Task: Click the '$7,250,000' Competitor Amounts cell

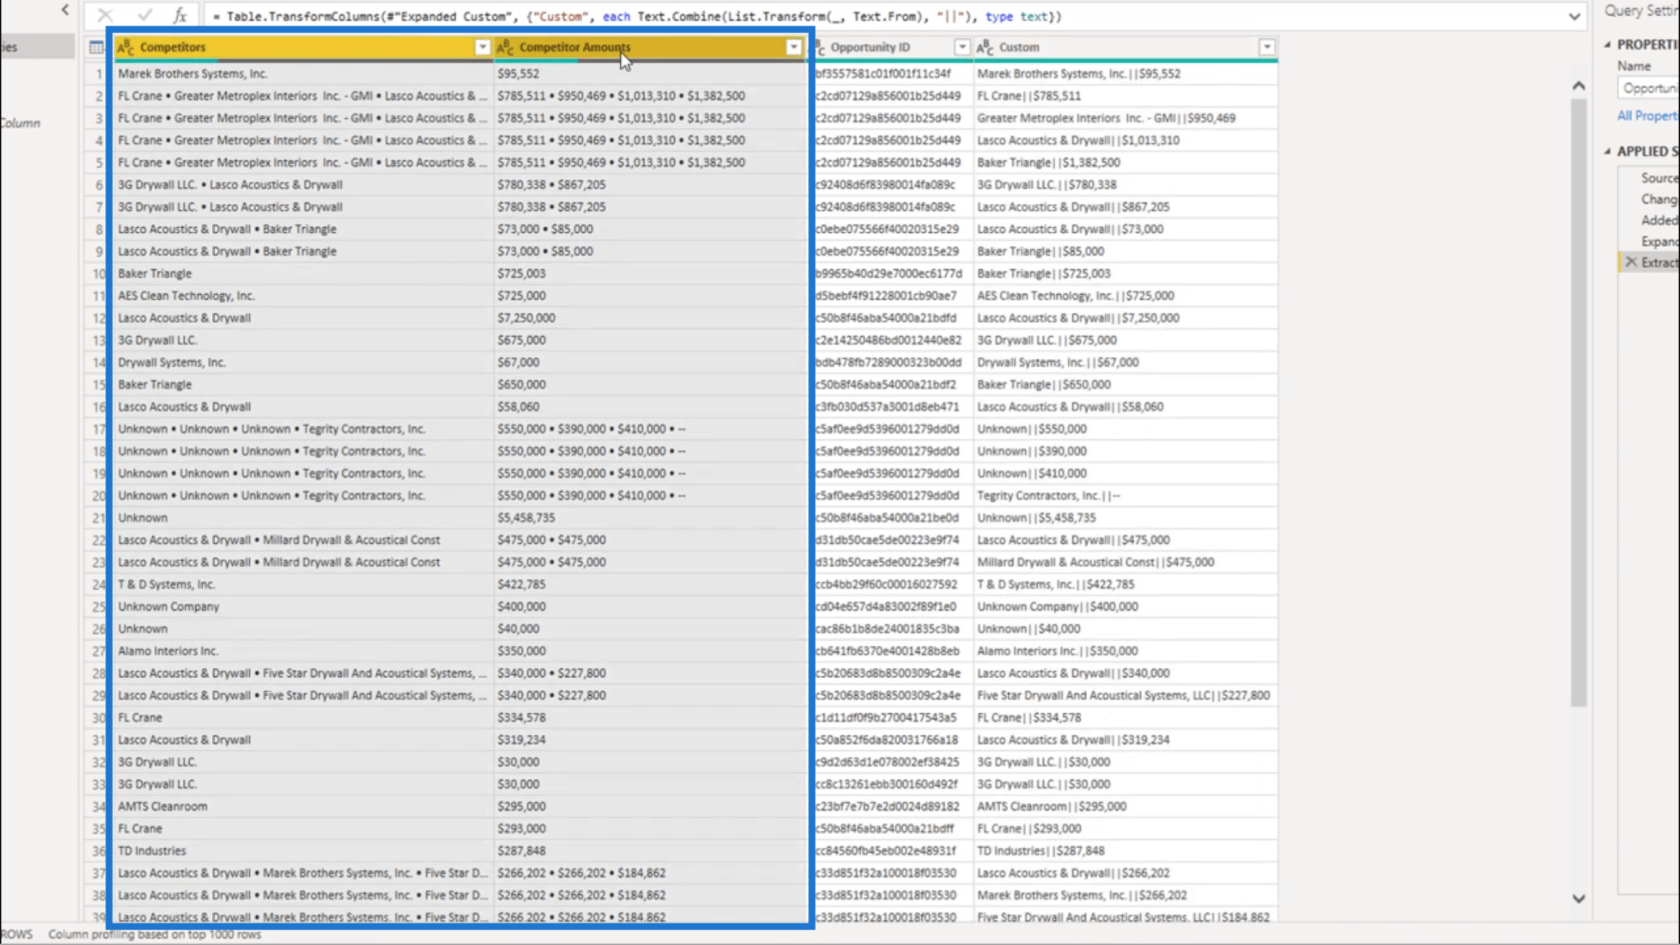Action: (650, 318)
